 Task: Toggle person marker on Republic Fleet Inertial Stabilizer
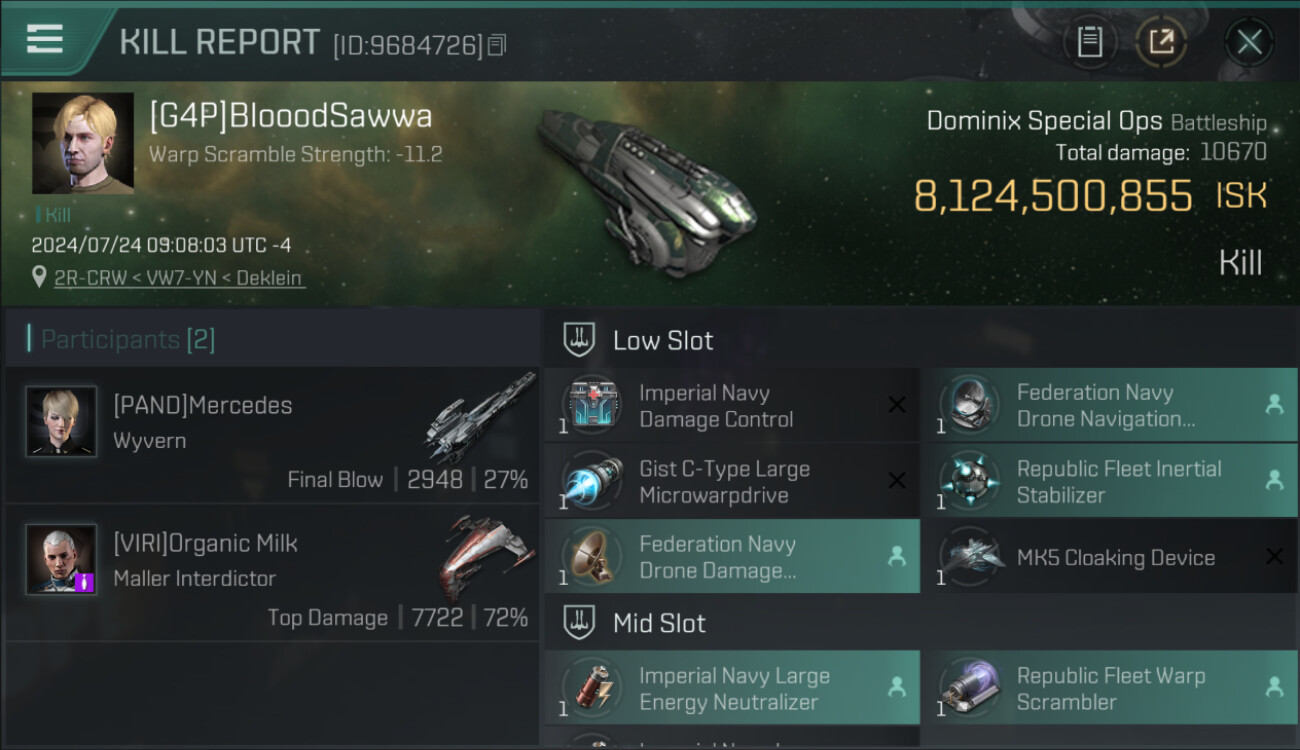coord(1274,481)
